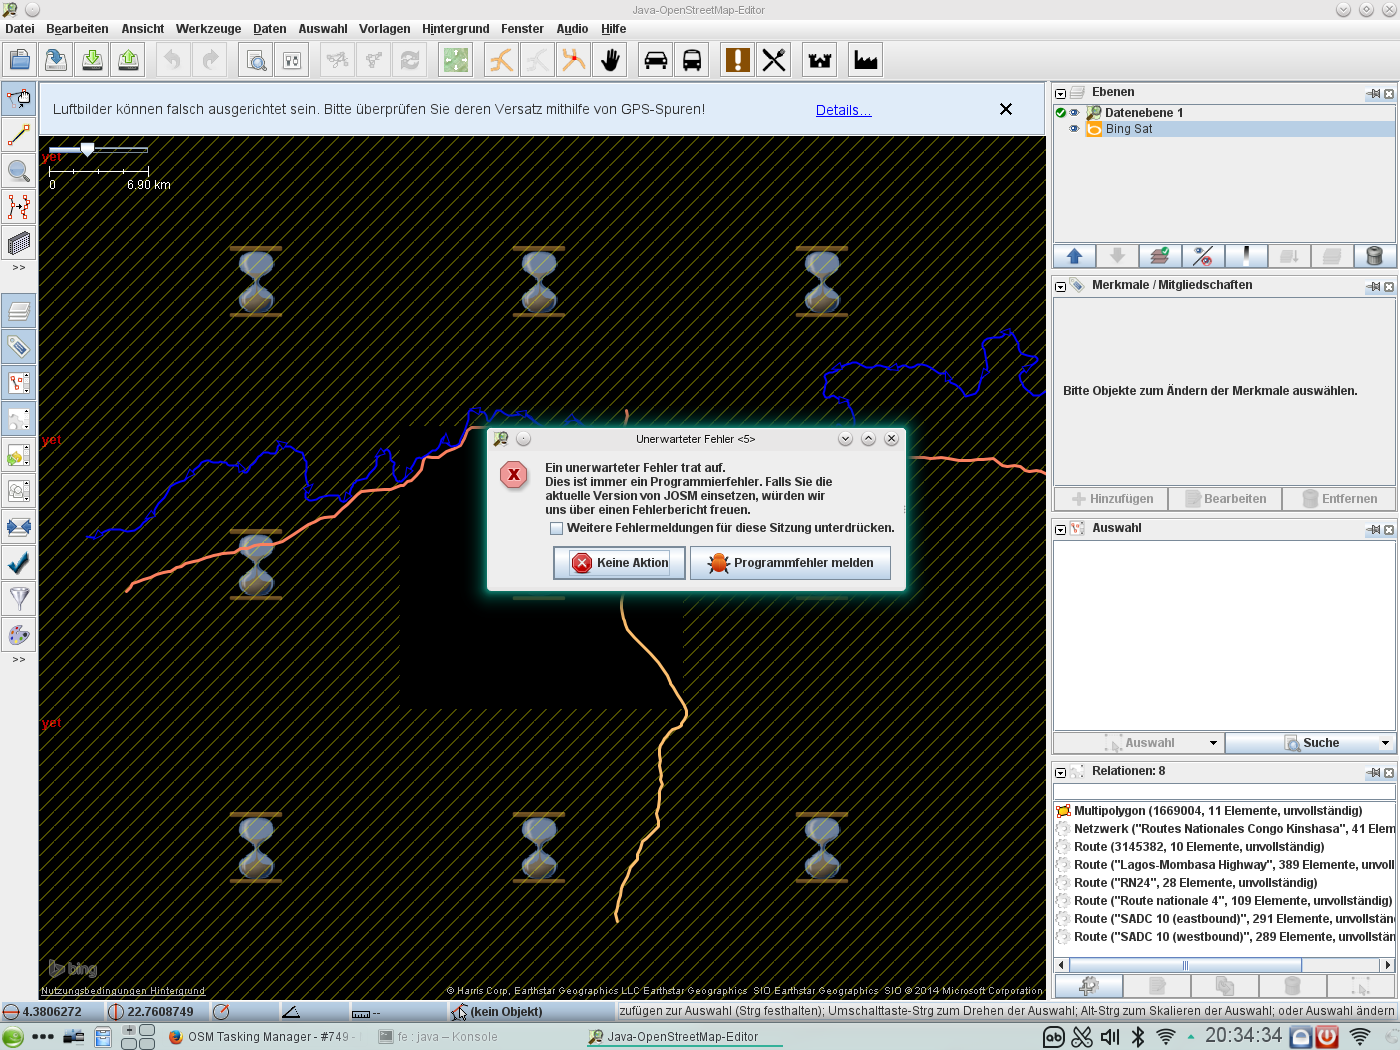Delete layer using trash icon in Ebenen panel
This screenshot has height=1050, width=1400.
tap(1374, 256)
